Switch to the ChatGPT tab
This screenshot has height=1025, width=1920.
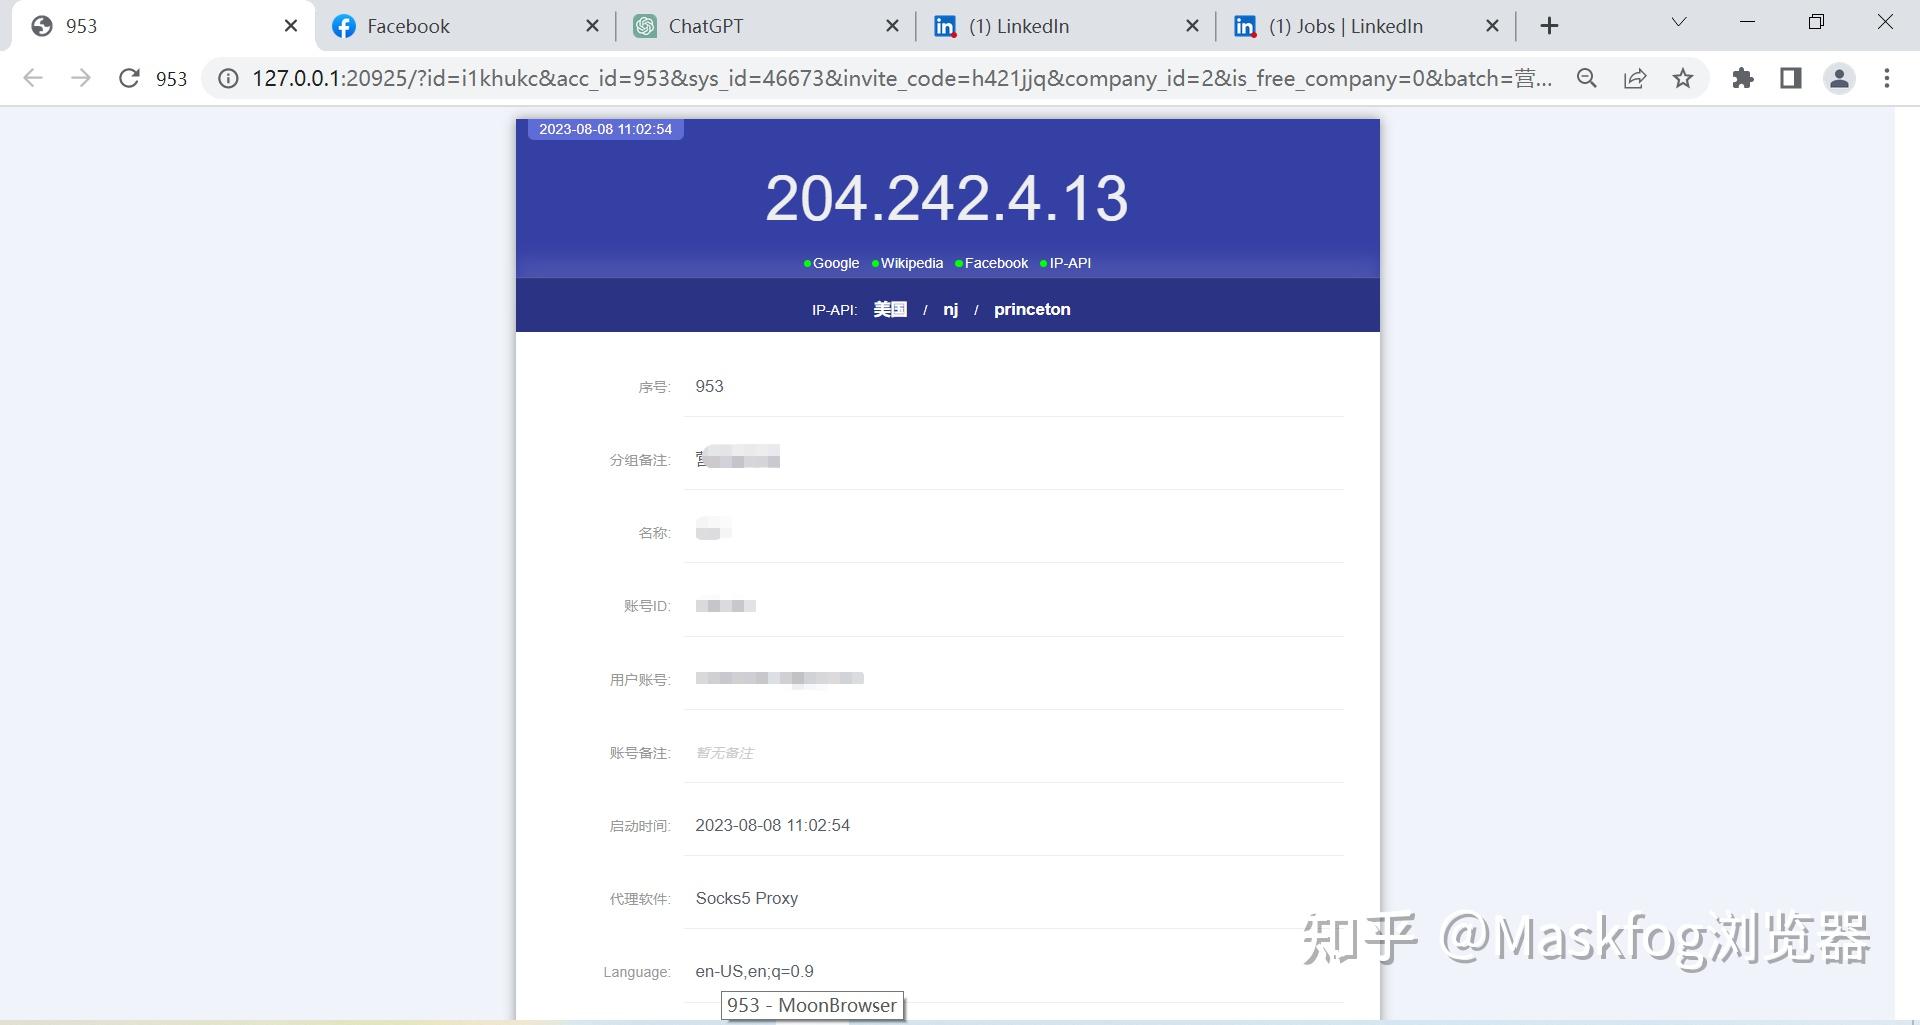tap(705, 26)
